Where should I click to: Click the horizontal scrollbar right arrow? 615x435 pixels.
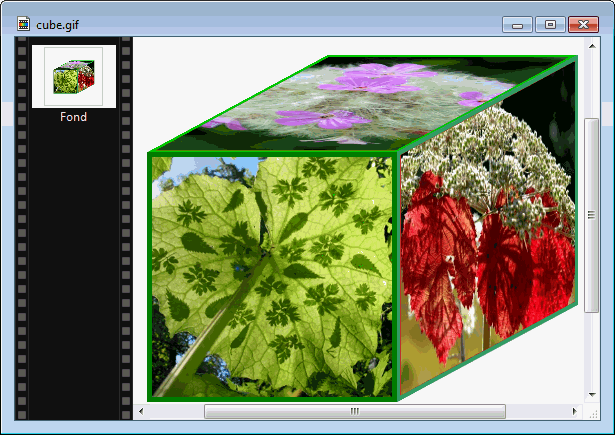point(575,411)
